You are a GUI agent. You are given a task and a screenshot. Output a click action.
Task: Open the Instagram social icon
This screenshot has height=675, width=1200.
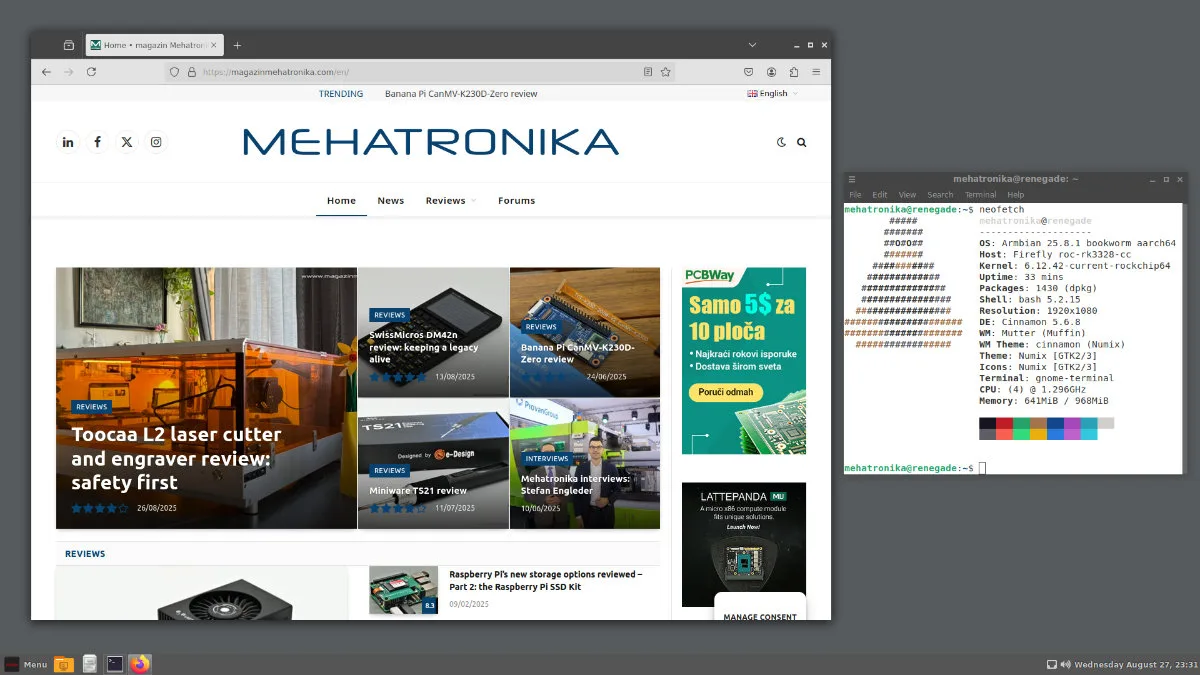[x=156, y=142]
